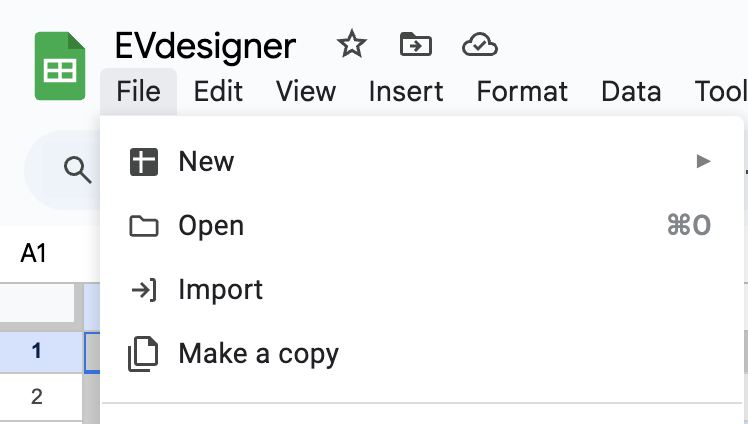Open the Edit menu
Screen dimensions: 748x424
[218, 91]
